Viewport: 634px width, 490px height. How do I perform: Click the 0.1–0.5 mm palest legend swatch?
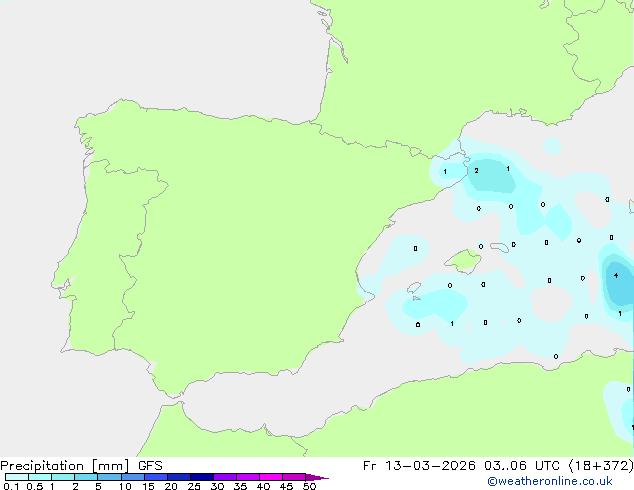click(x=17, y=477)
